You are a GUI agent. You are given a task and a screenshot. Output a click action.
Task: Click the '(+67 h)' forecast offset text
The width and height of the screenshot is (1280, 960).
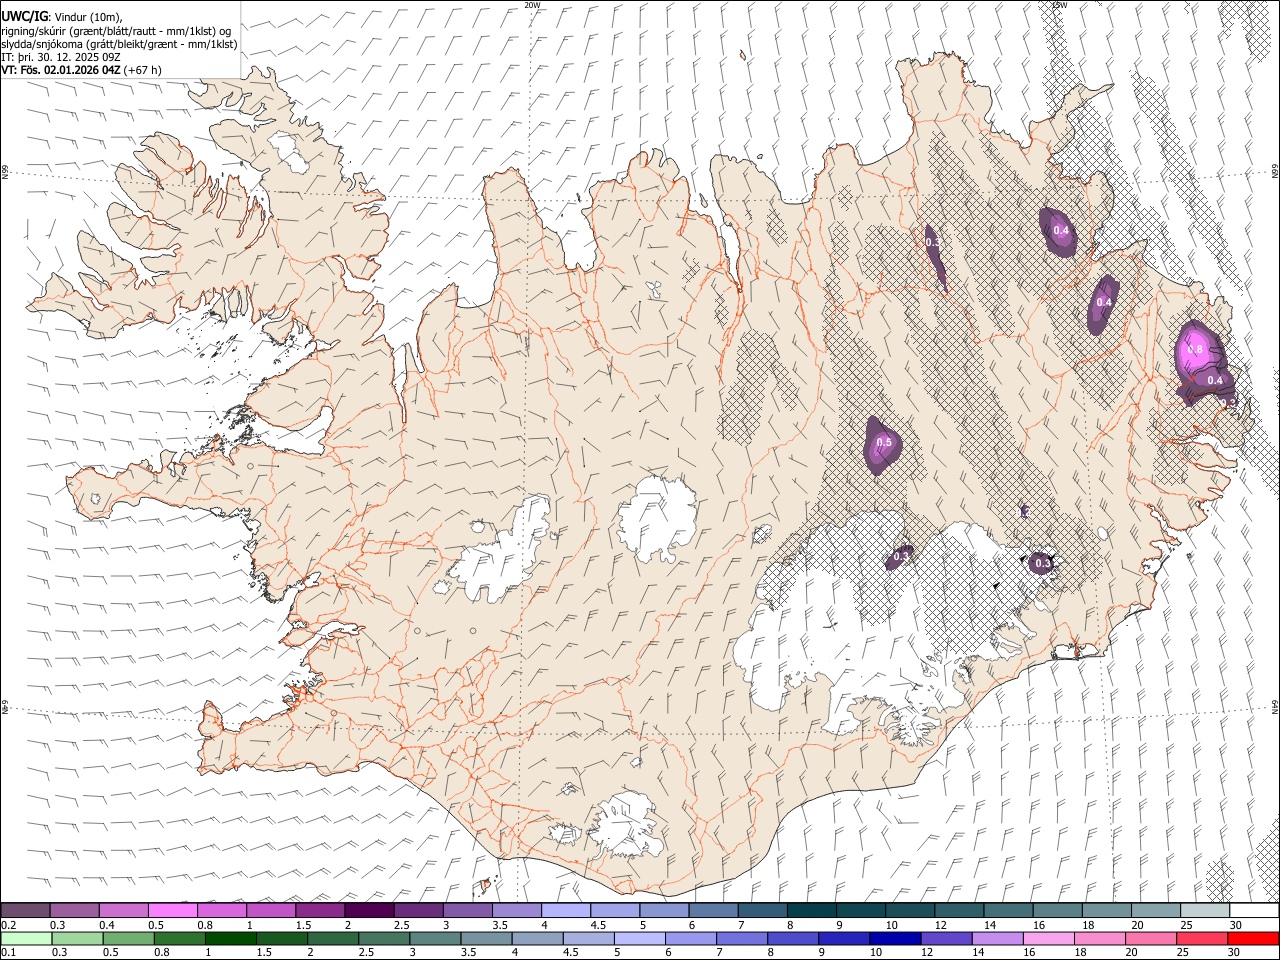coord(143,70)
